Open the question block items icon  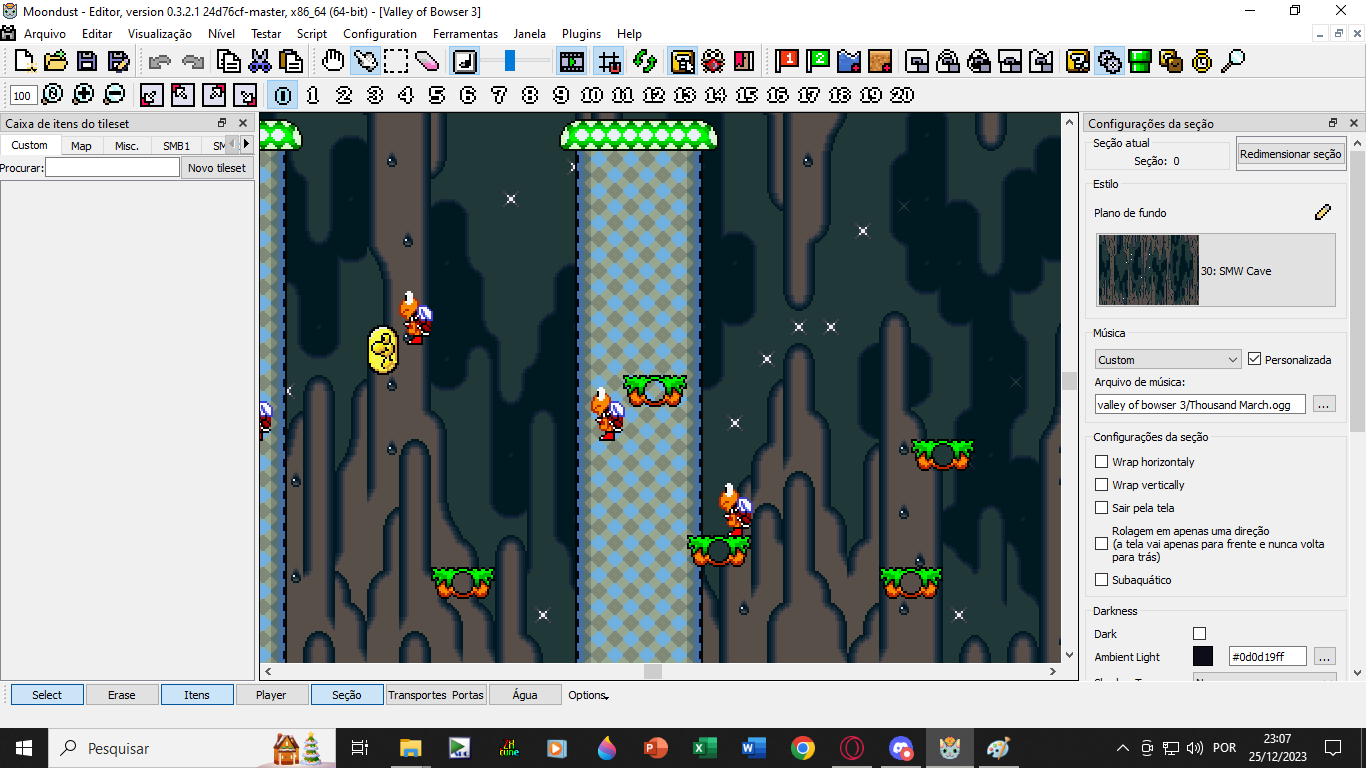(x=1078, y=61)
